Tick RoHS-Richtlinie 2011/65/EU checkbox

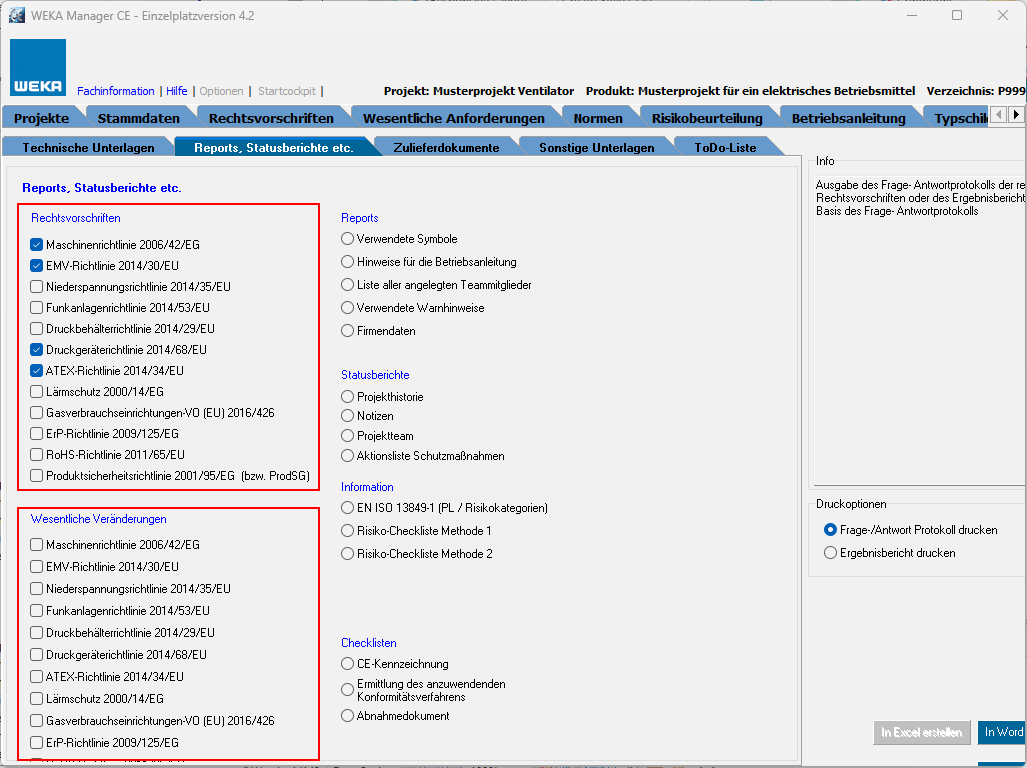click(x=37, y=454)
